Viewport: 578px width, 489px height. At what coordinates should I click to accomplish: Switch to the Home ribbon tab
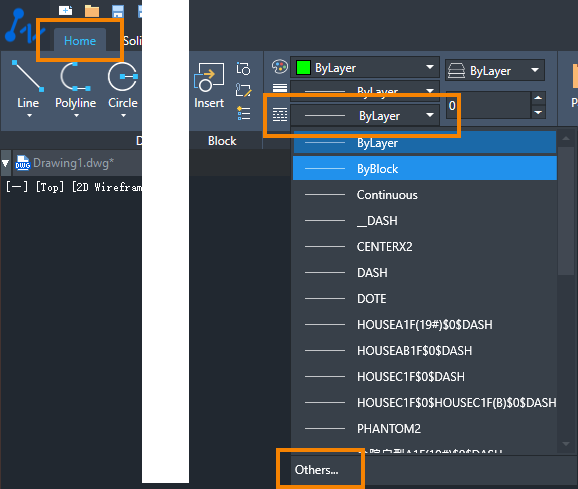(x=80, y=41)
